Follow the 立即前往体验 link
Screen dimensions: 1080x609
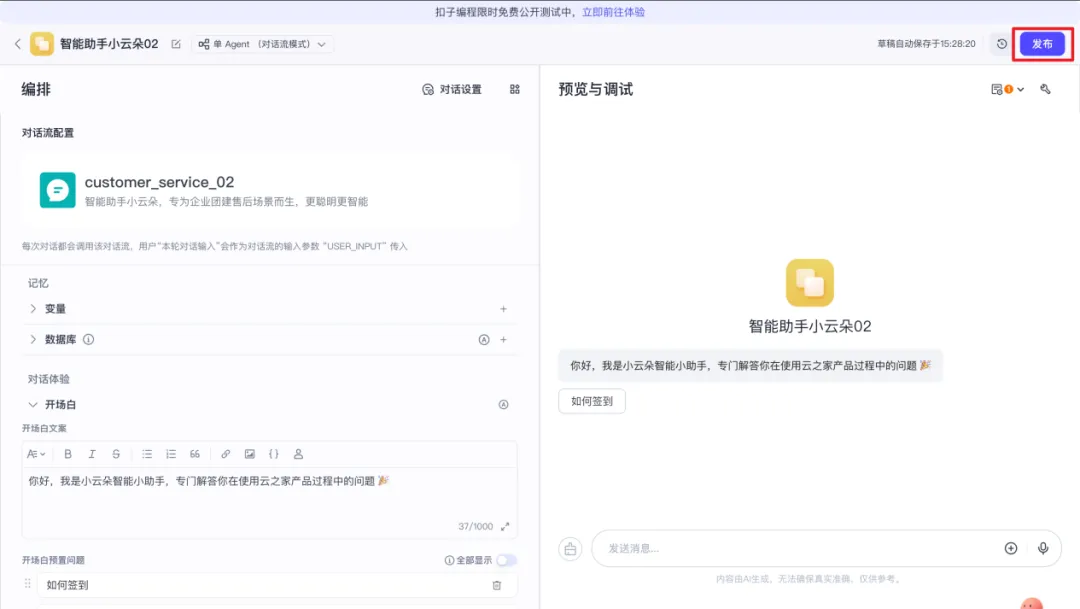[613, 12]
